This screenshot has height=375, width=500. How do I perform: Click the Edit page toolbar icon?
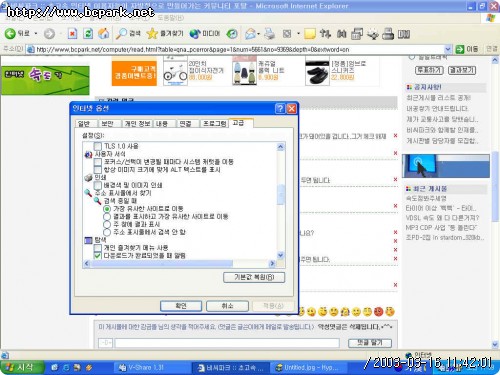click(287, 34)
